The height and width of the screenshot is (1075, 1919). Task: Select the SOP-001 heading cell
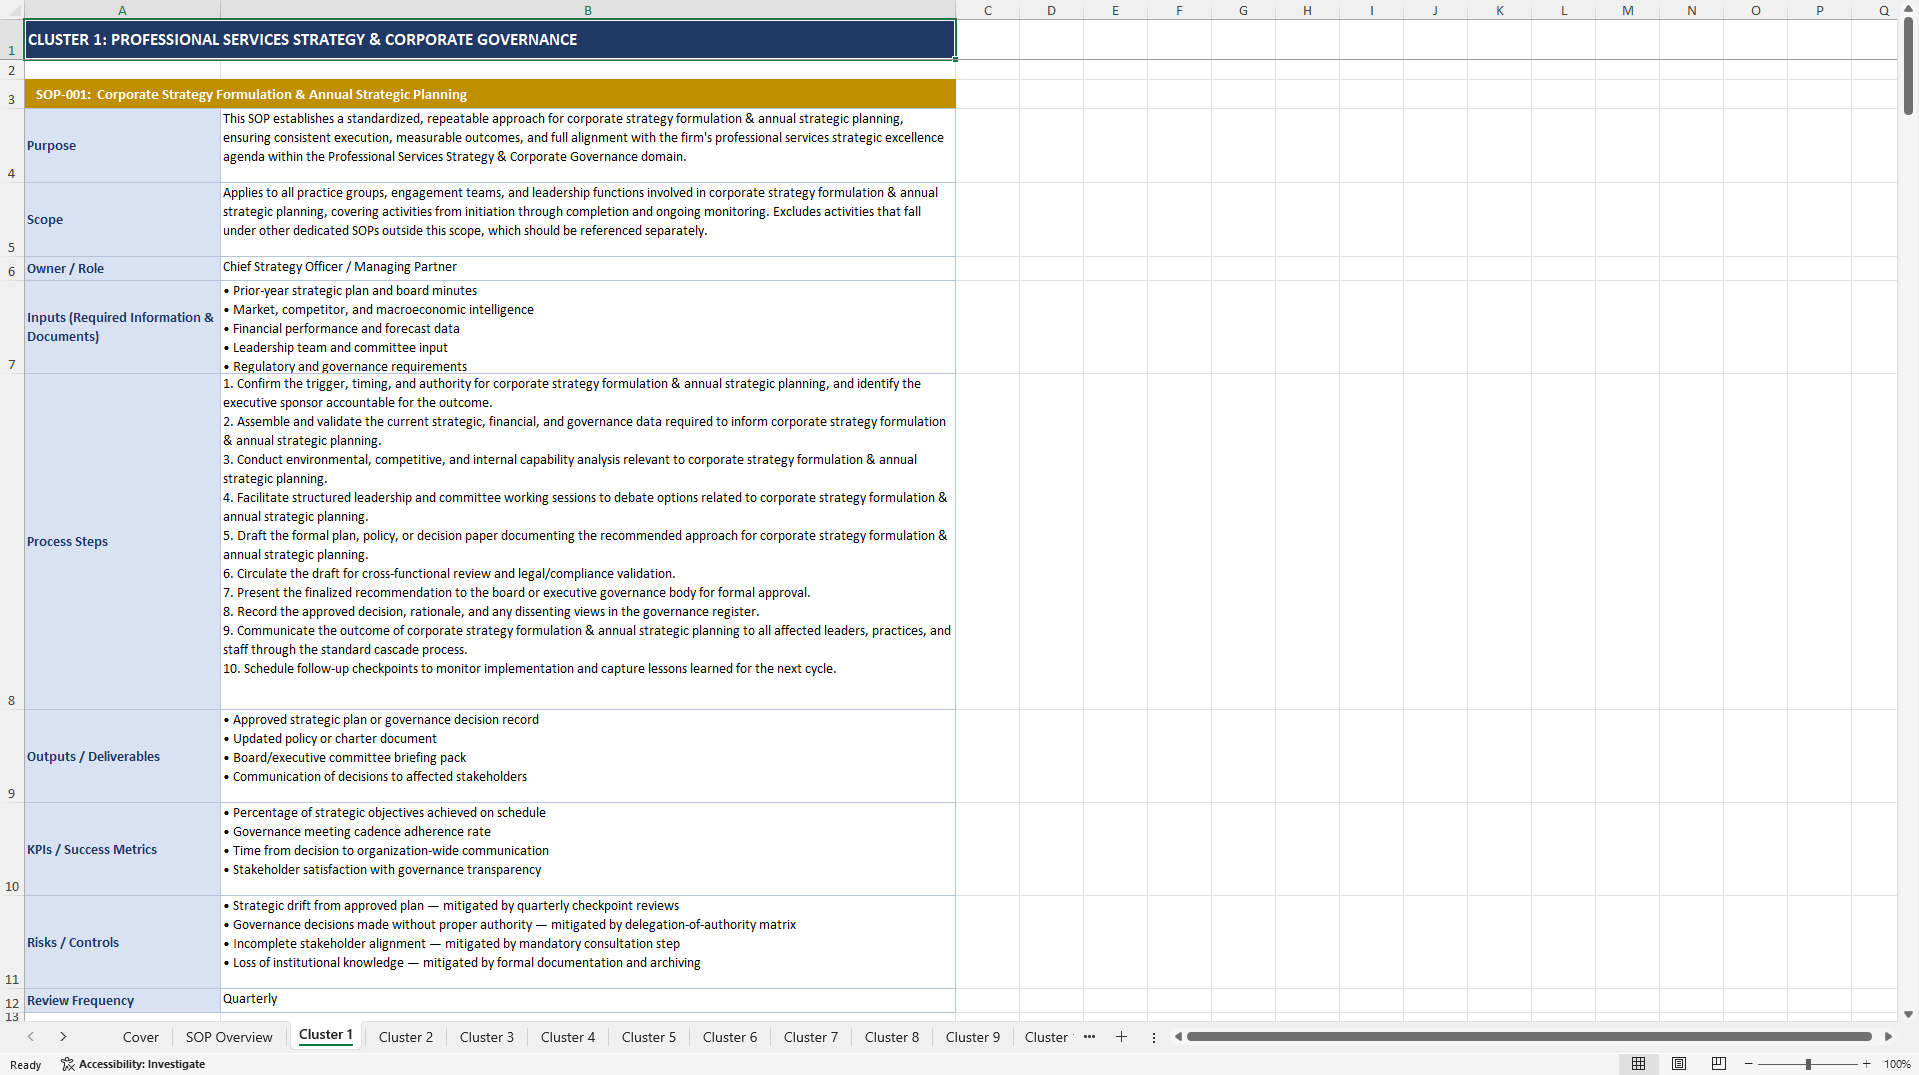click(x=490, y=94)
